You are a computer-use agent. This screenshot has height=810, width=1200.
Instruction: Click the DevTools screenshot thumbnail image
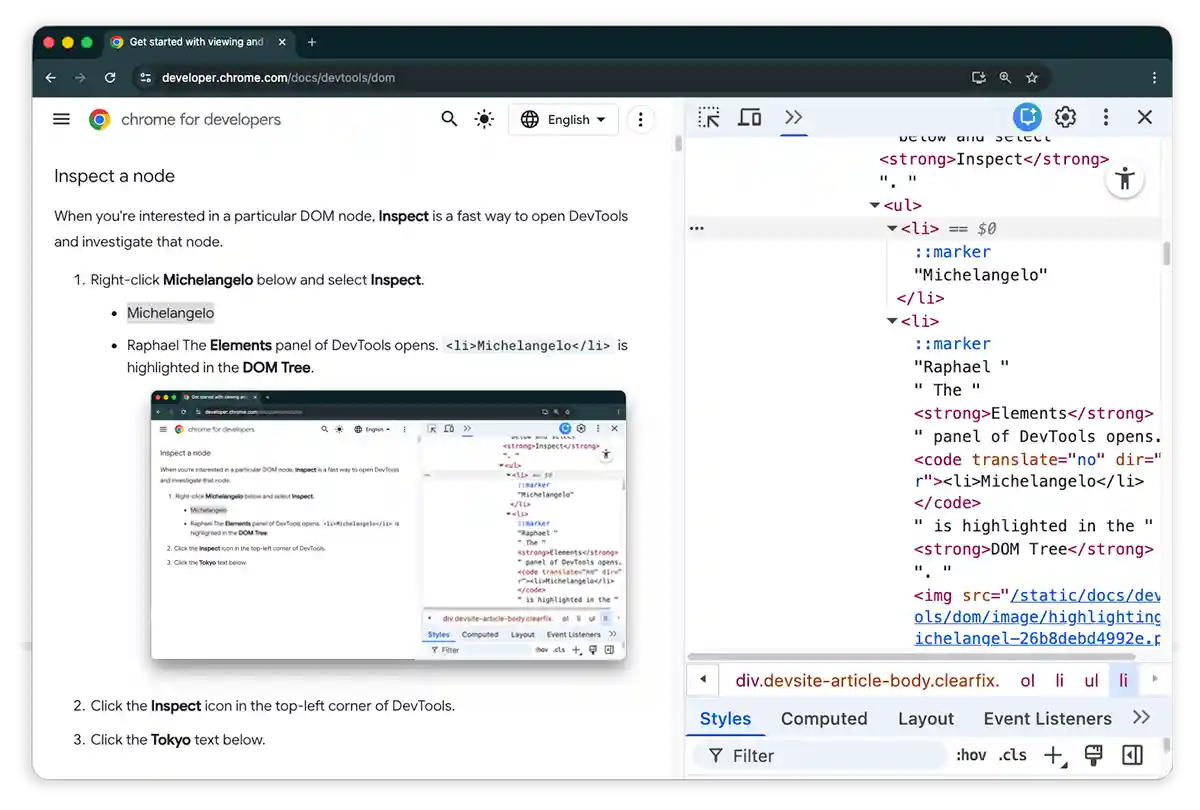[388, 525]
